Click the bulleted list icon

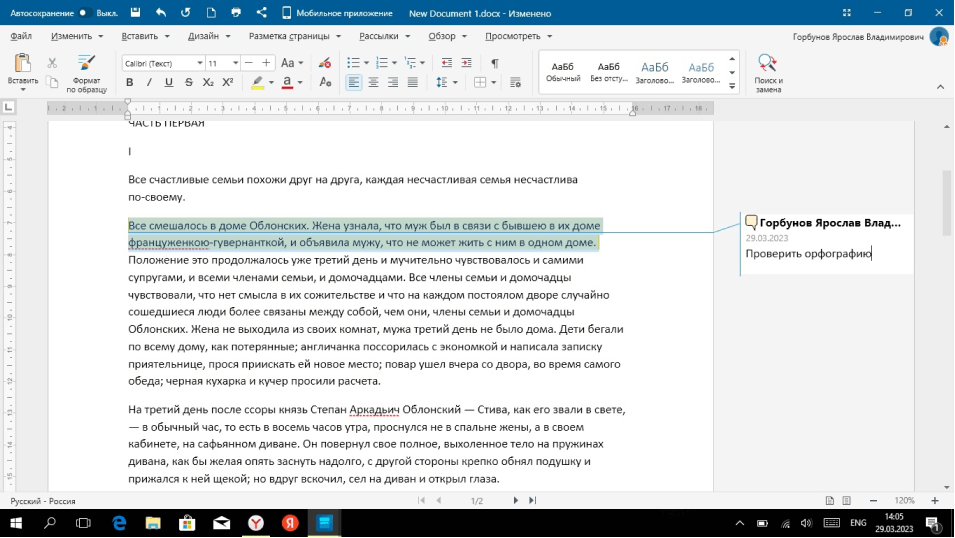click(x=353, y=63)
